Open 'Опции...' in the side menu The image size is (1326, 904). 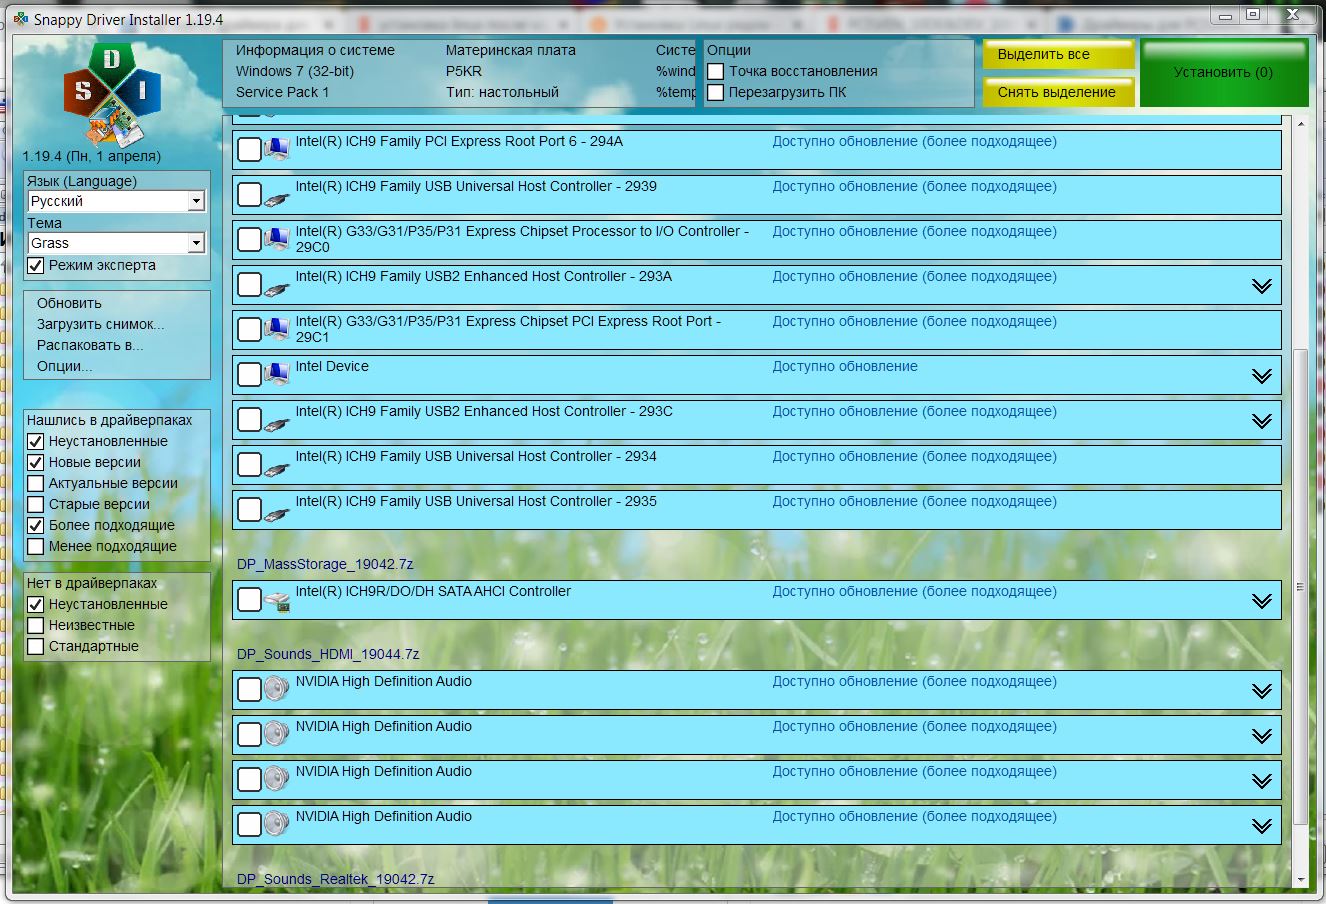[64, 366]
